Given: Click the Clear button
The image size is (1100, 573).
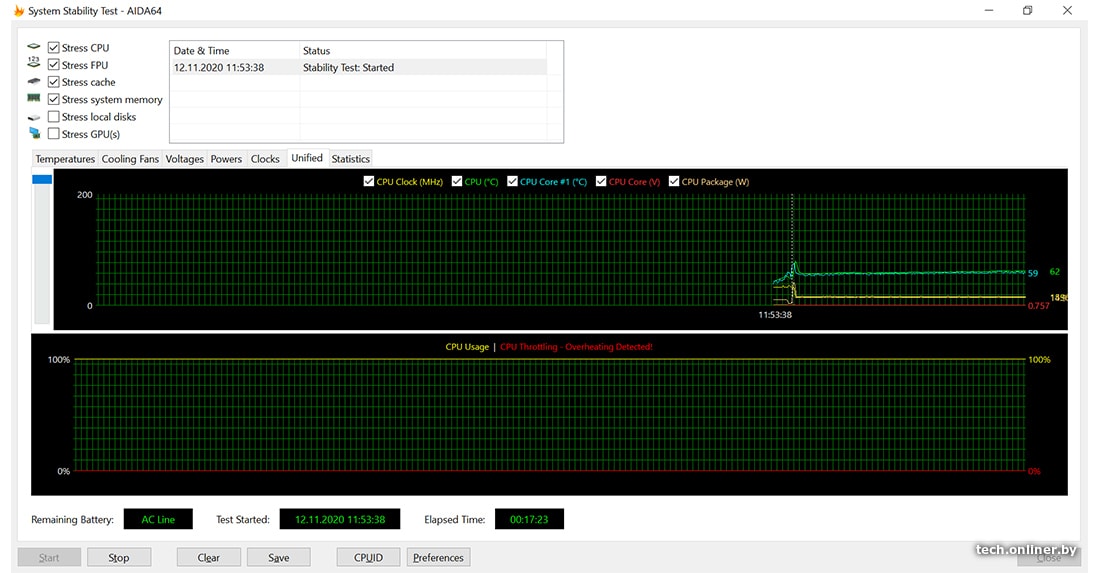Looking at the screenshot, I should (x=208, y=558).
